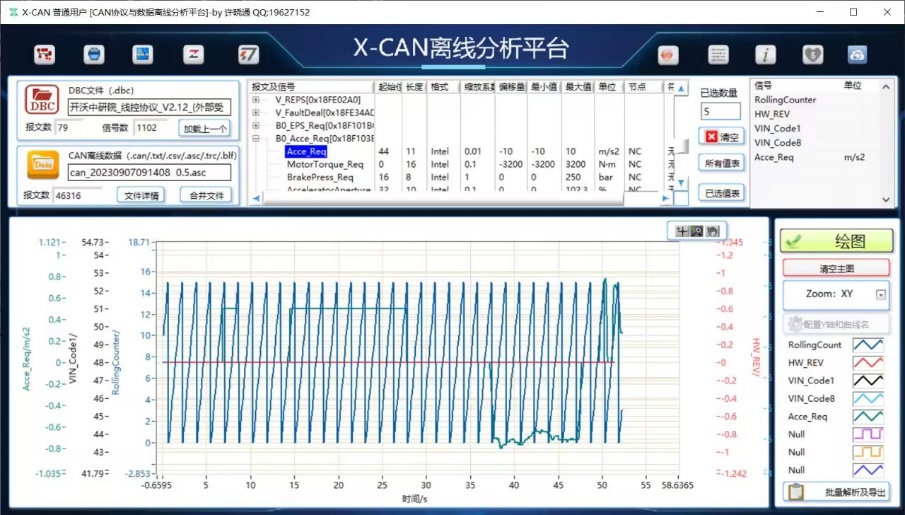Click the CAN offline data file icon
Screen dimensions: 905x515
(41, 164)
